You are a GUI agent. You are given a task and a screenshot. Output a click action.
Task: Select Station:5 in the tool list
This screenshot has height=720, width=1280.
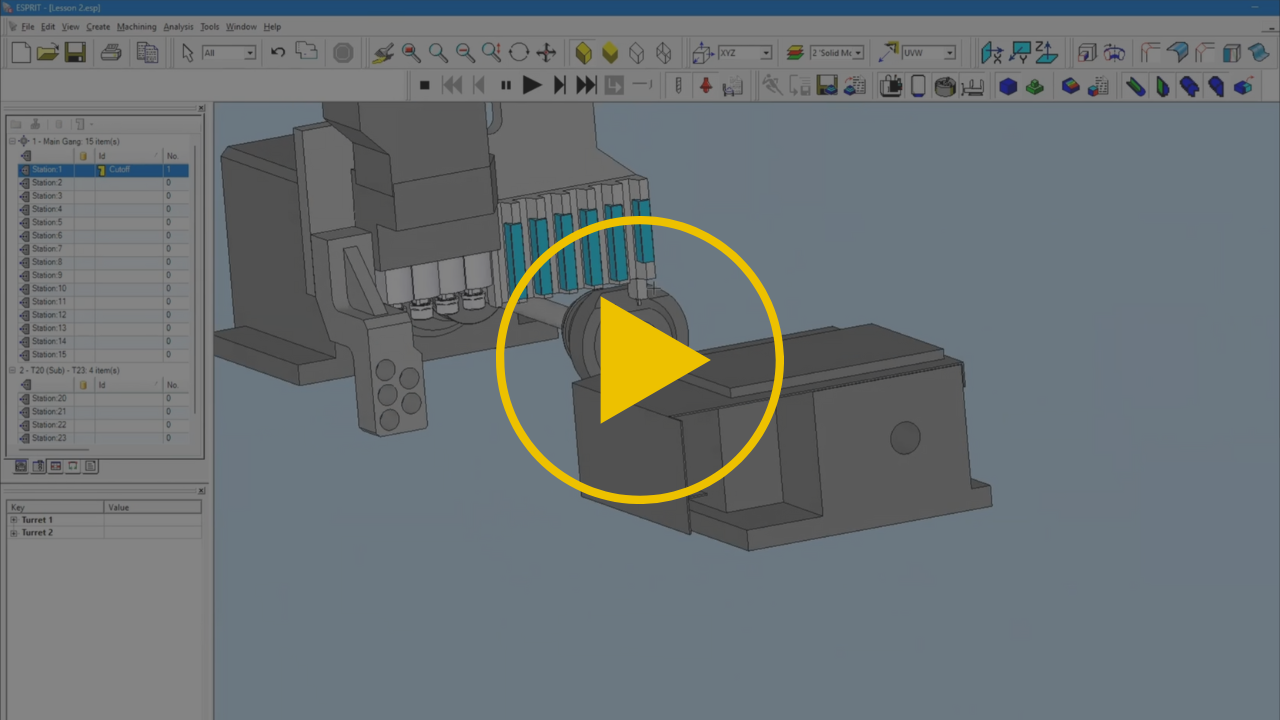pos(103,222)
